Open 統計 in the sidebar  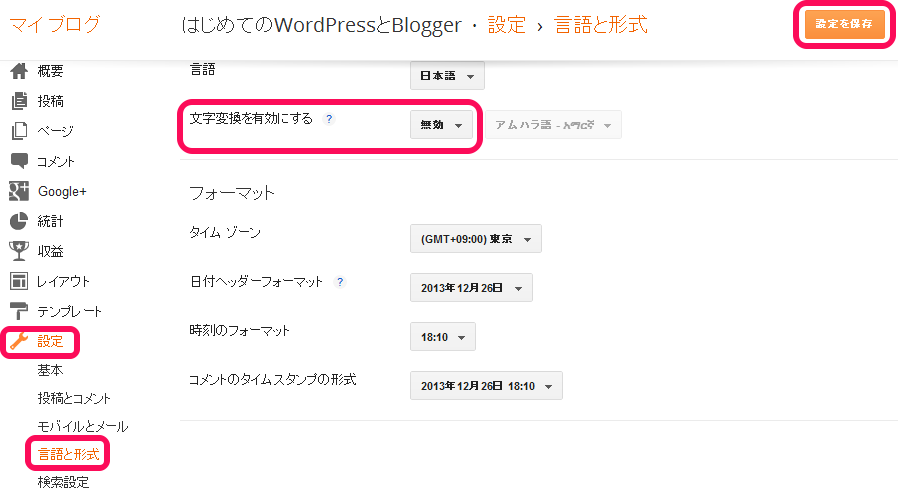50,221
